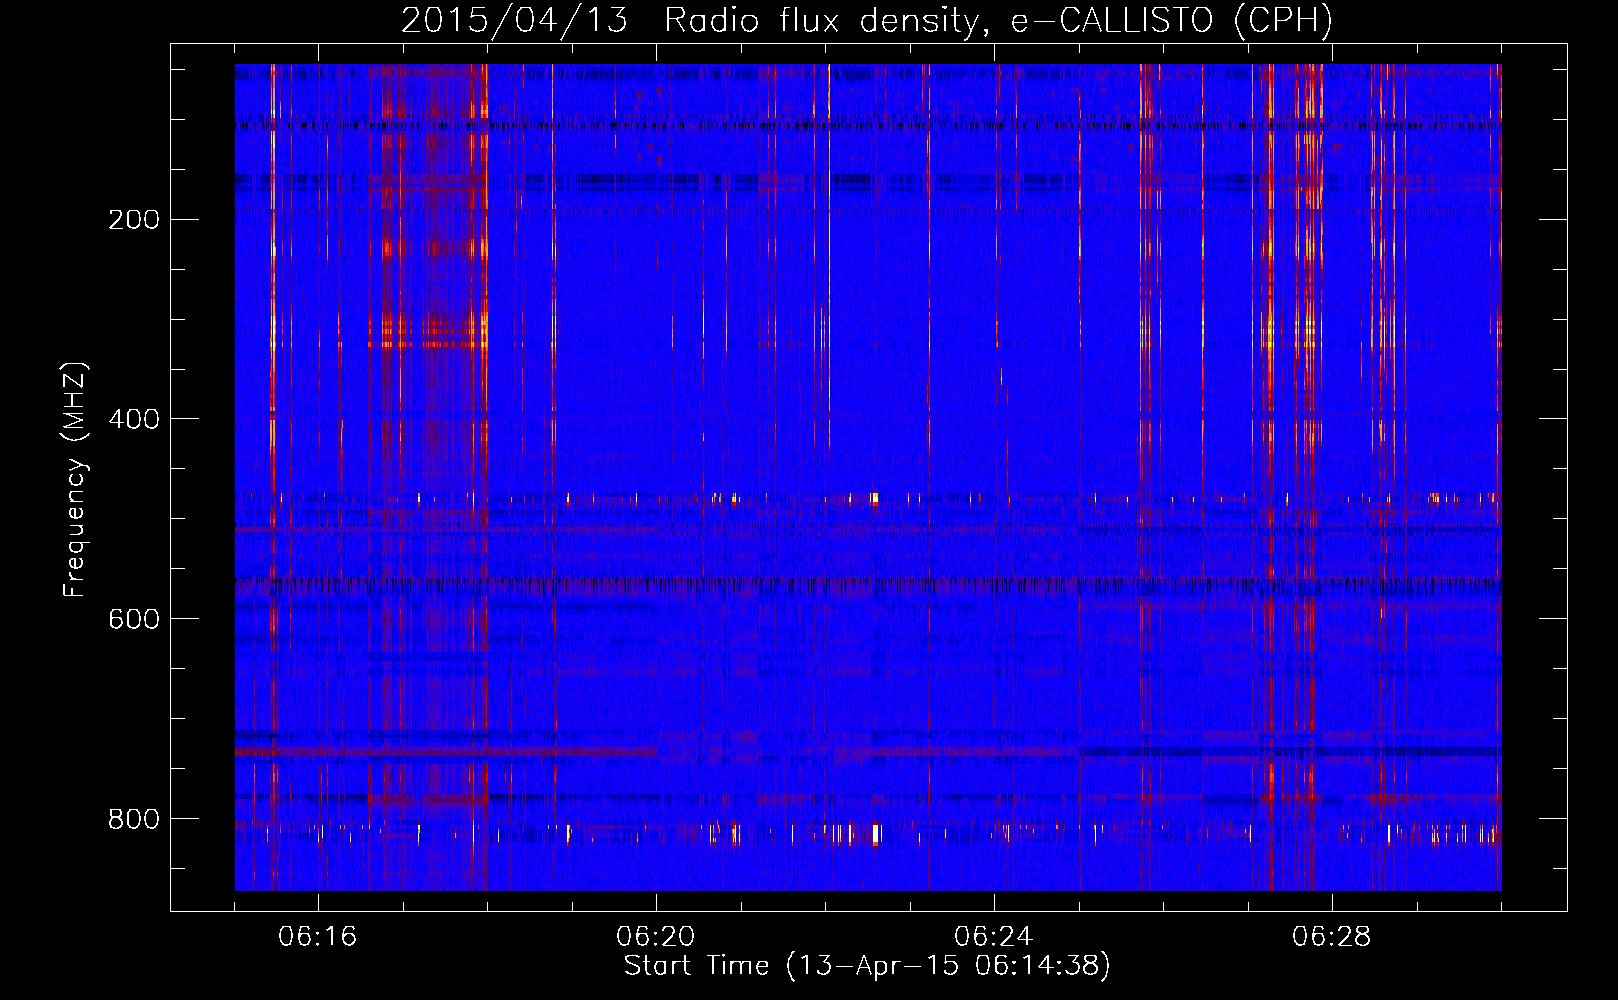
Task: Click the 400 frequency tick label
Action: tap(134, 419)
